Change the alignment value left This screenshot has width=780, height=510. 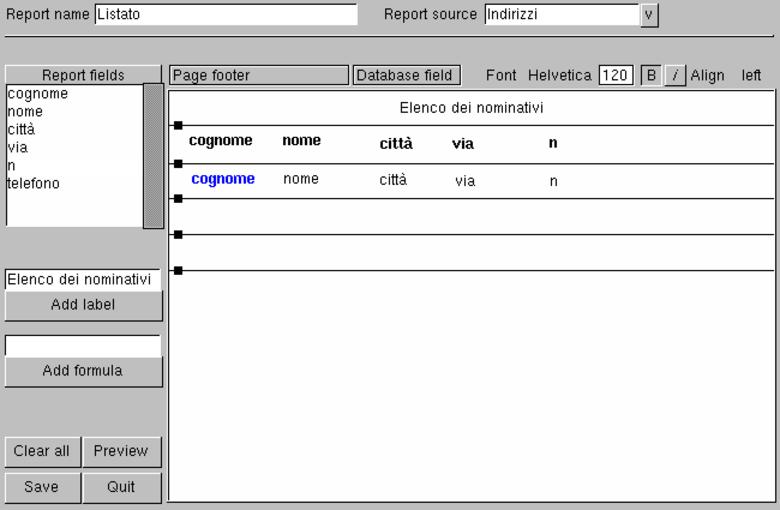[751, 75]
